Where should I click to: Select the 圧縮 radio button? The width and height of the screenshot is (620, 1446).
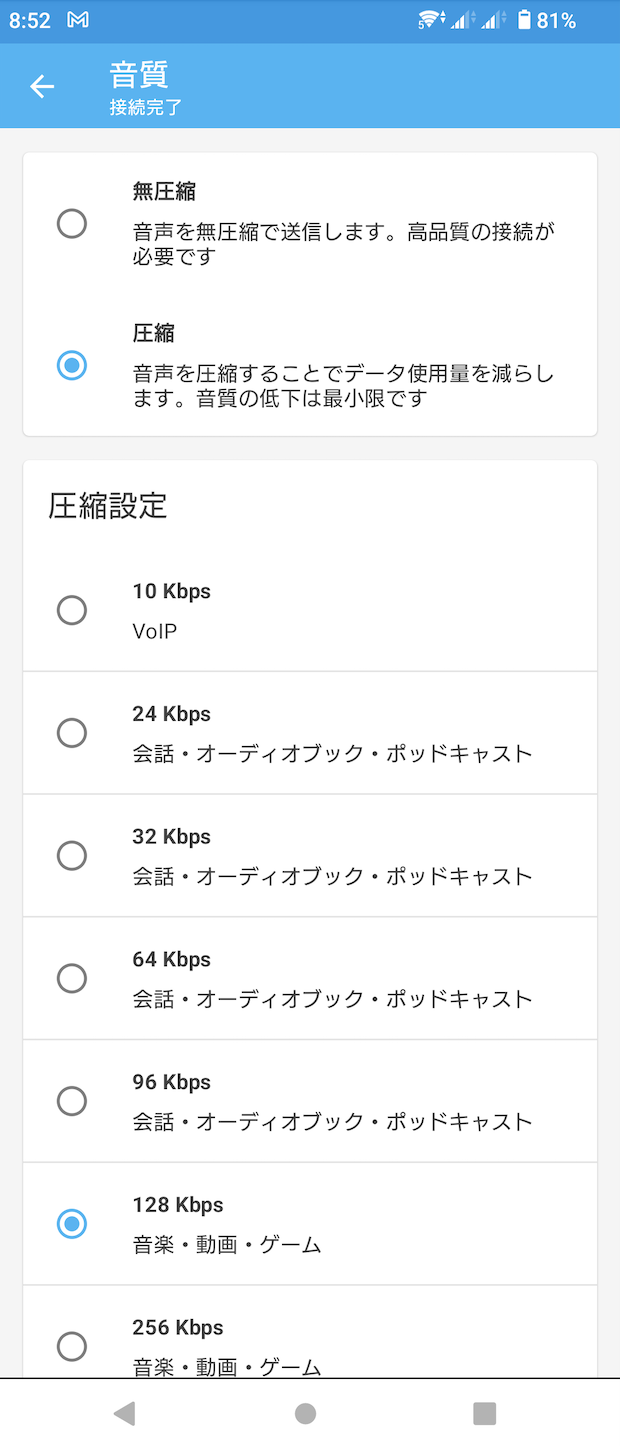point(72,365)
